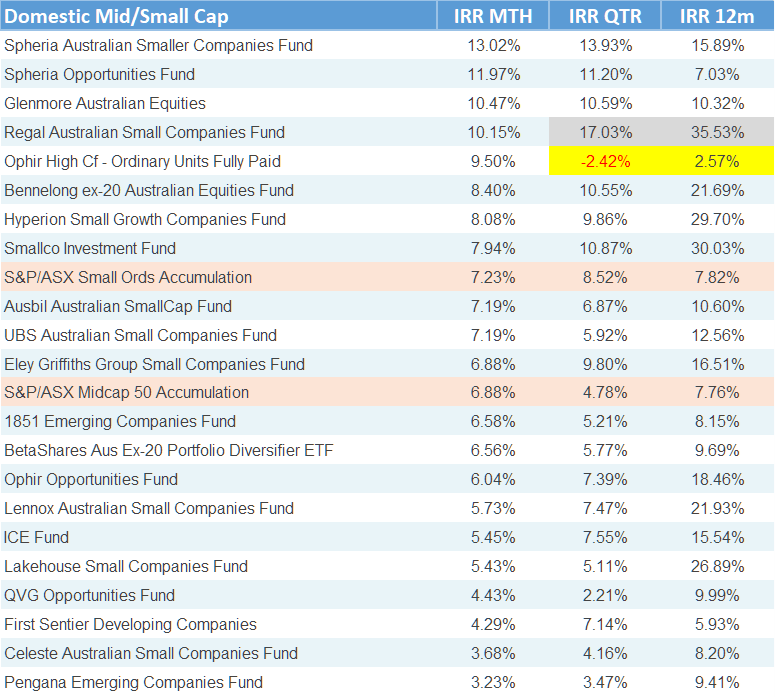Click the 7.55% value for ICE Fund

[x=605, y=537]
